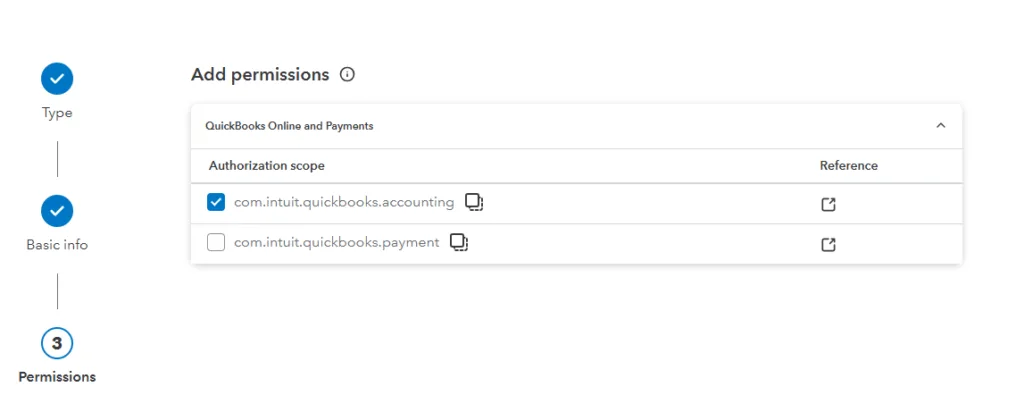The height and width of the screenshot is (412, 1024).
Task: Click the Add permissions heading
Action: (260, 74)
